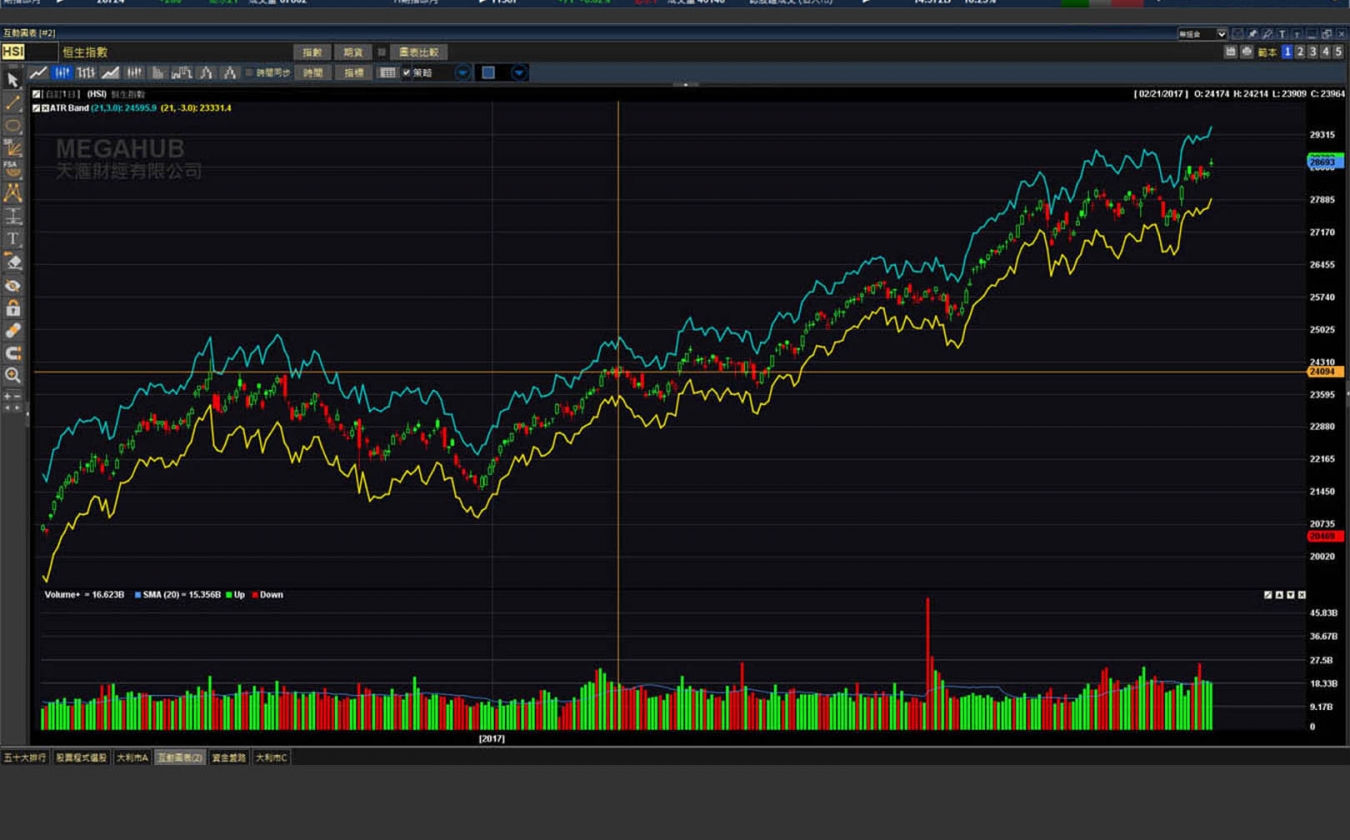Click the 期貨 button
Image resolution: width=1350 pixels, height=840 pixels.
[353, 52]
